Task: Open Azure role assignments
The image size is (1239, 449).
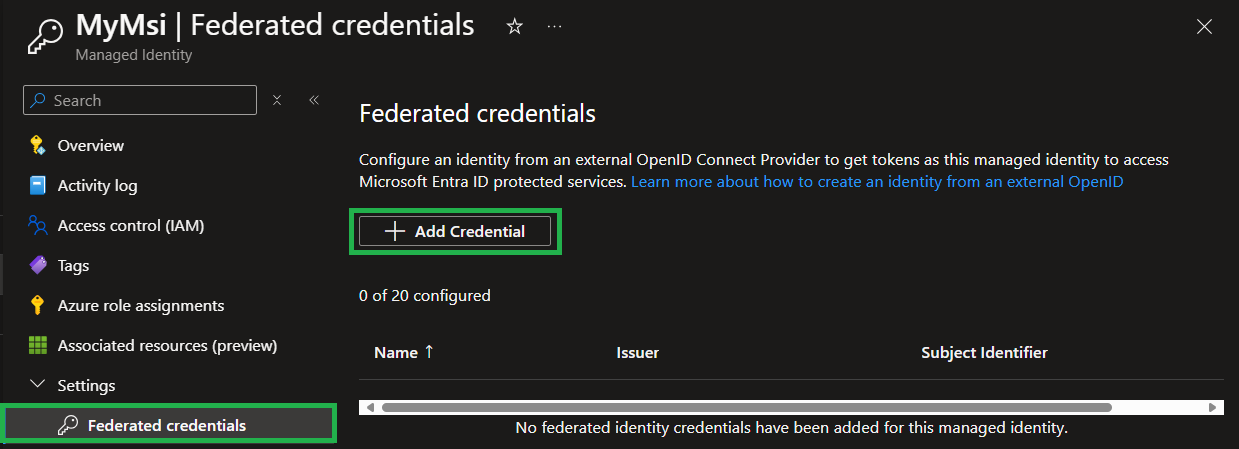Action: (x=141, y=305)
